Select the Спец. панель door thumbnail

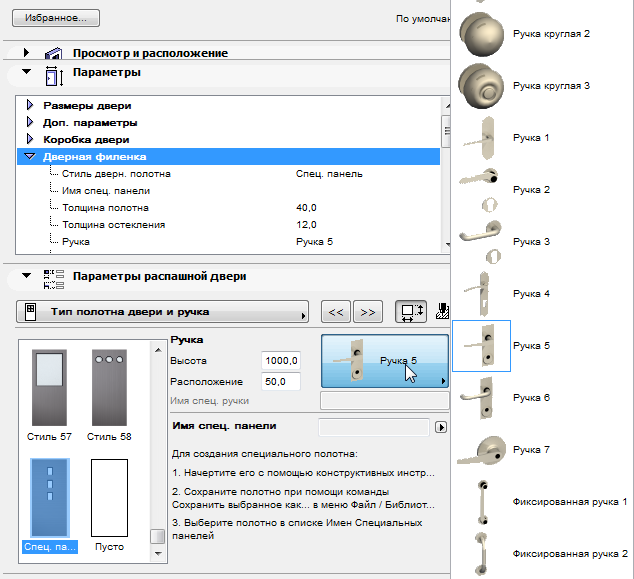tap(50, 498)
